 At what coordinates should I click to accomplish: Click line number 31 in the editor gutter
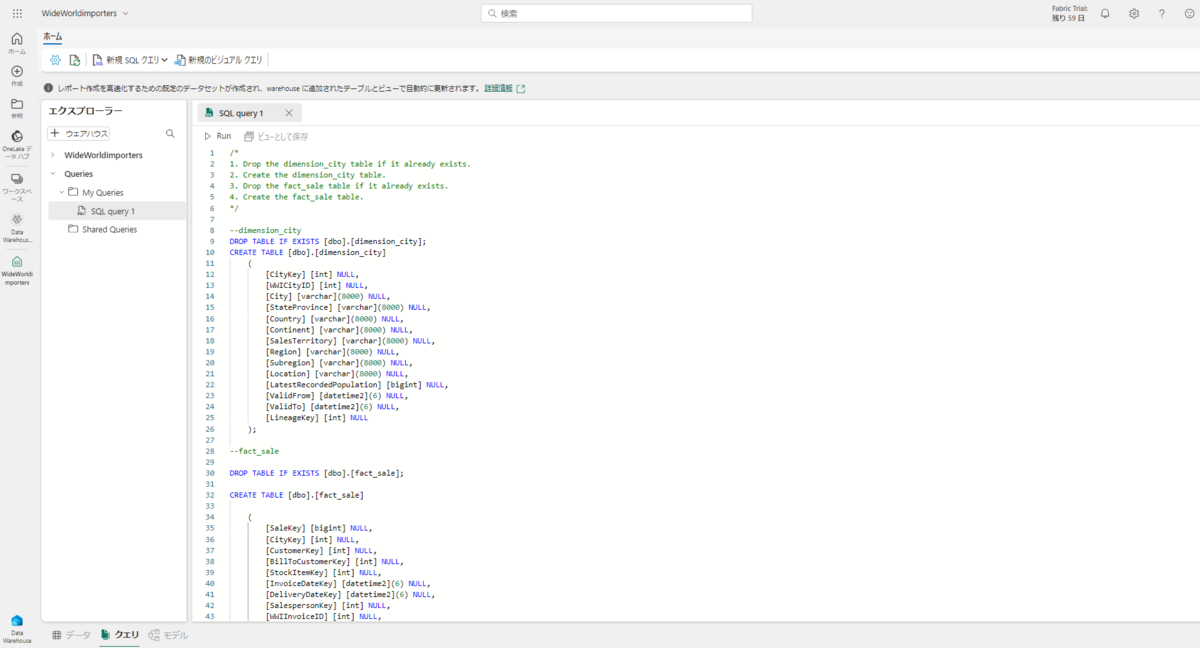point(211,484)
